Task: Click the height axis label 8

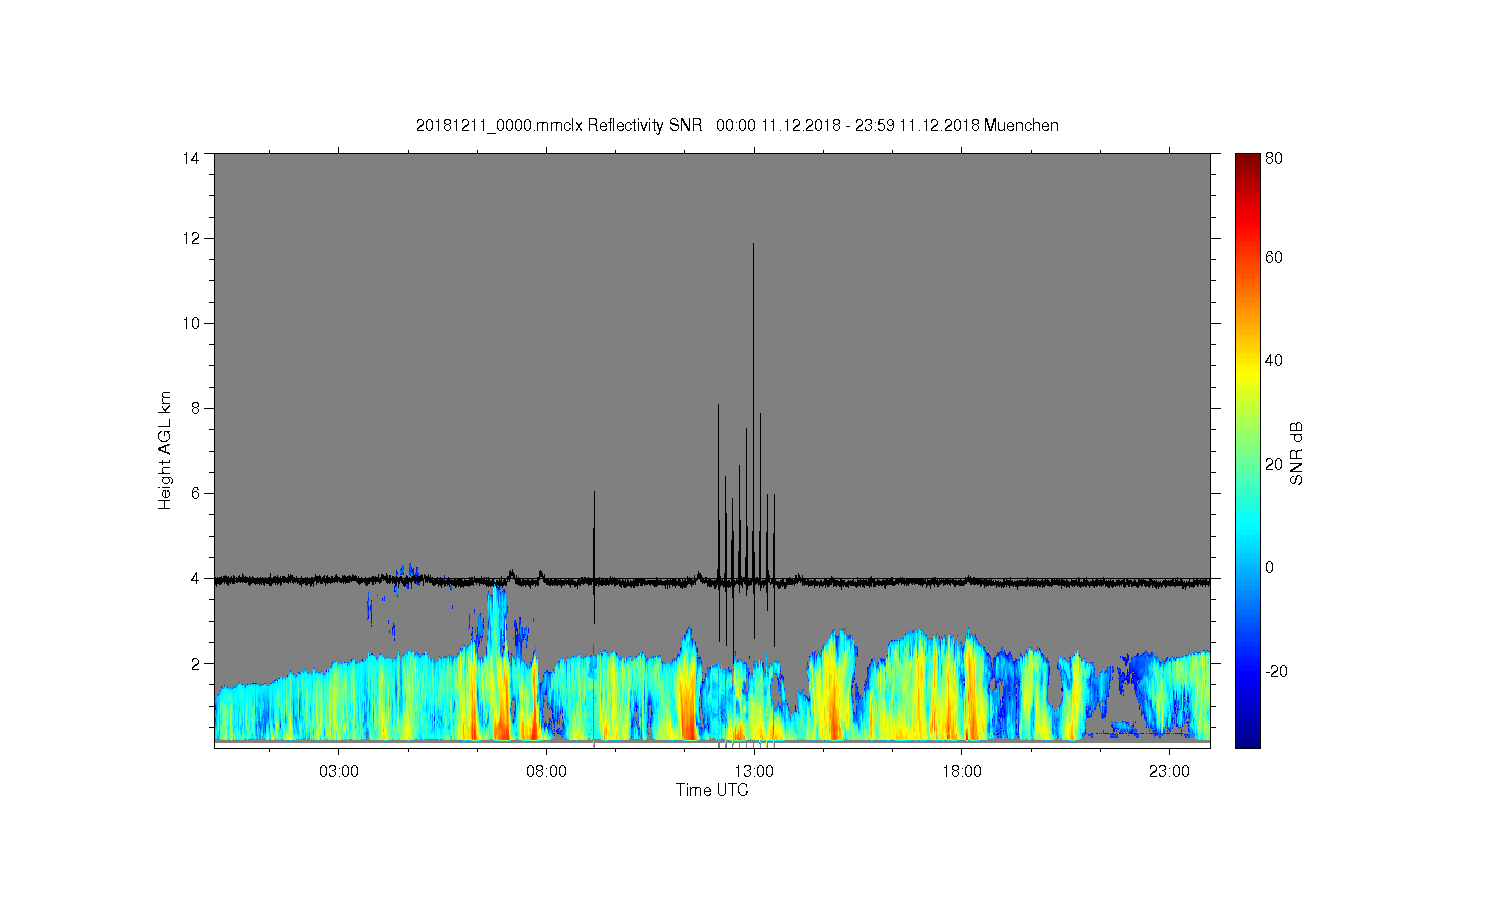Action: 194,408
